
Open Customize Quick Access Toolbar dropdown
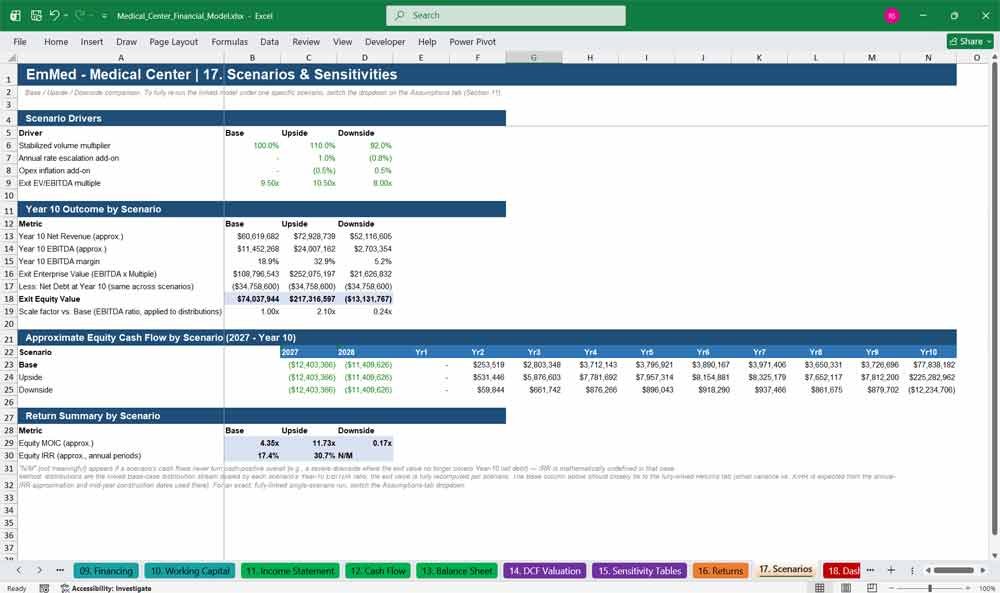[104, 16]
